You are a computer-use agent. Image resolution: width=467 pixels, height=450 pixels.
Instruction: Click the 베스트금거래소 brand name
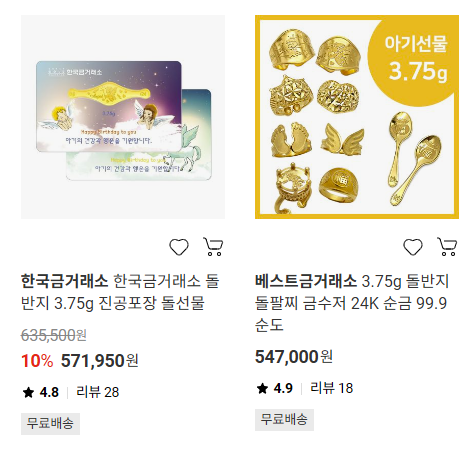306,281
